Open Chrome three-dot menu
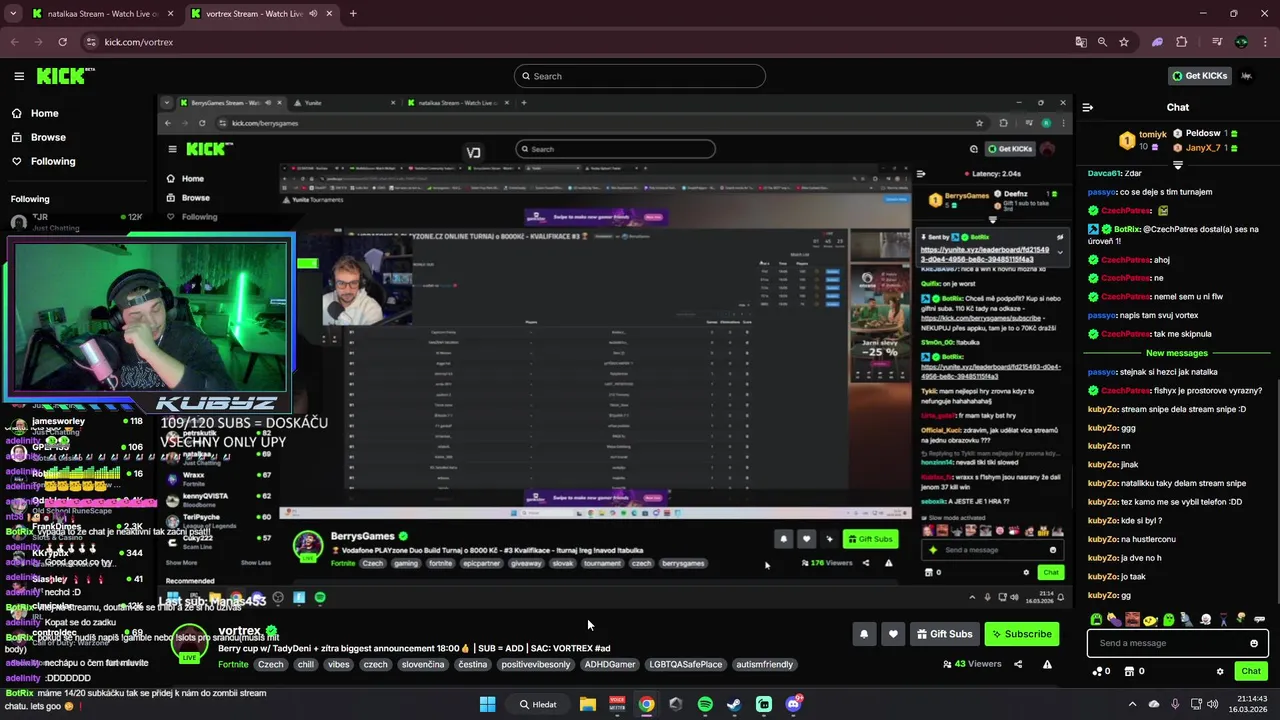 tap(1266, 42)
